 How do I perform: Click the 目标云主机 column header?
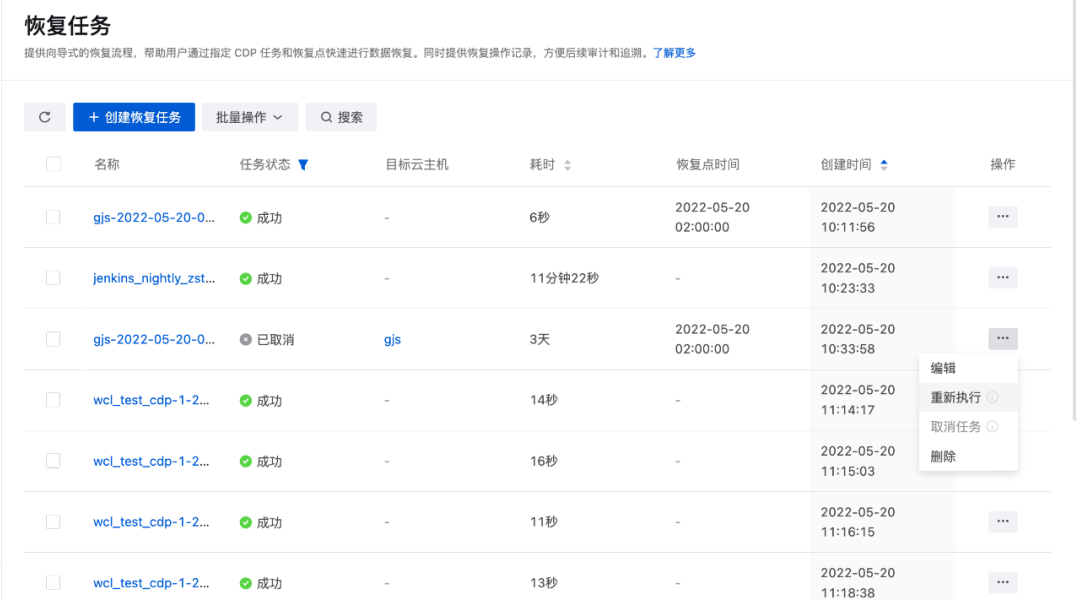[417, 165]
